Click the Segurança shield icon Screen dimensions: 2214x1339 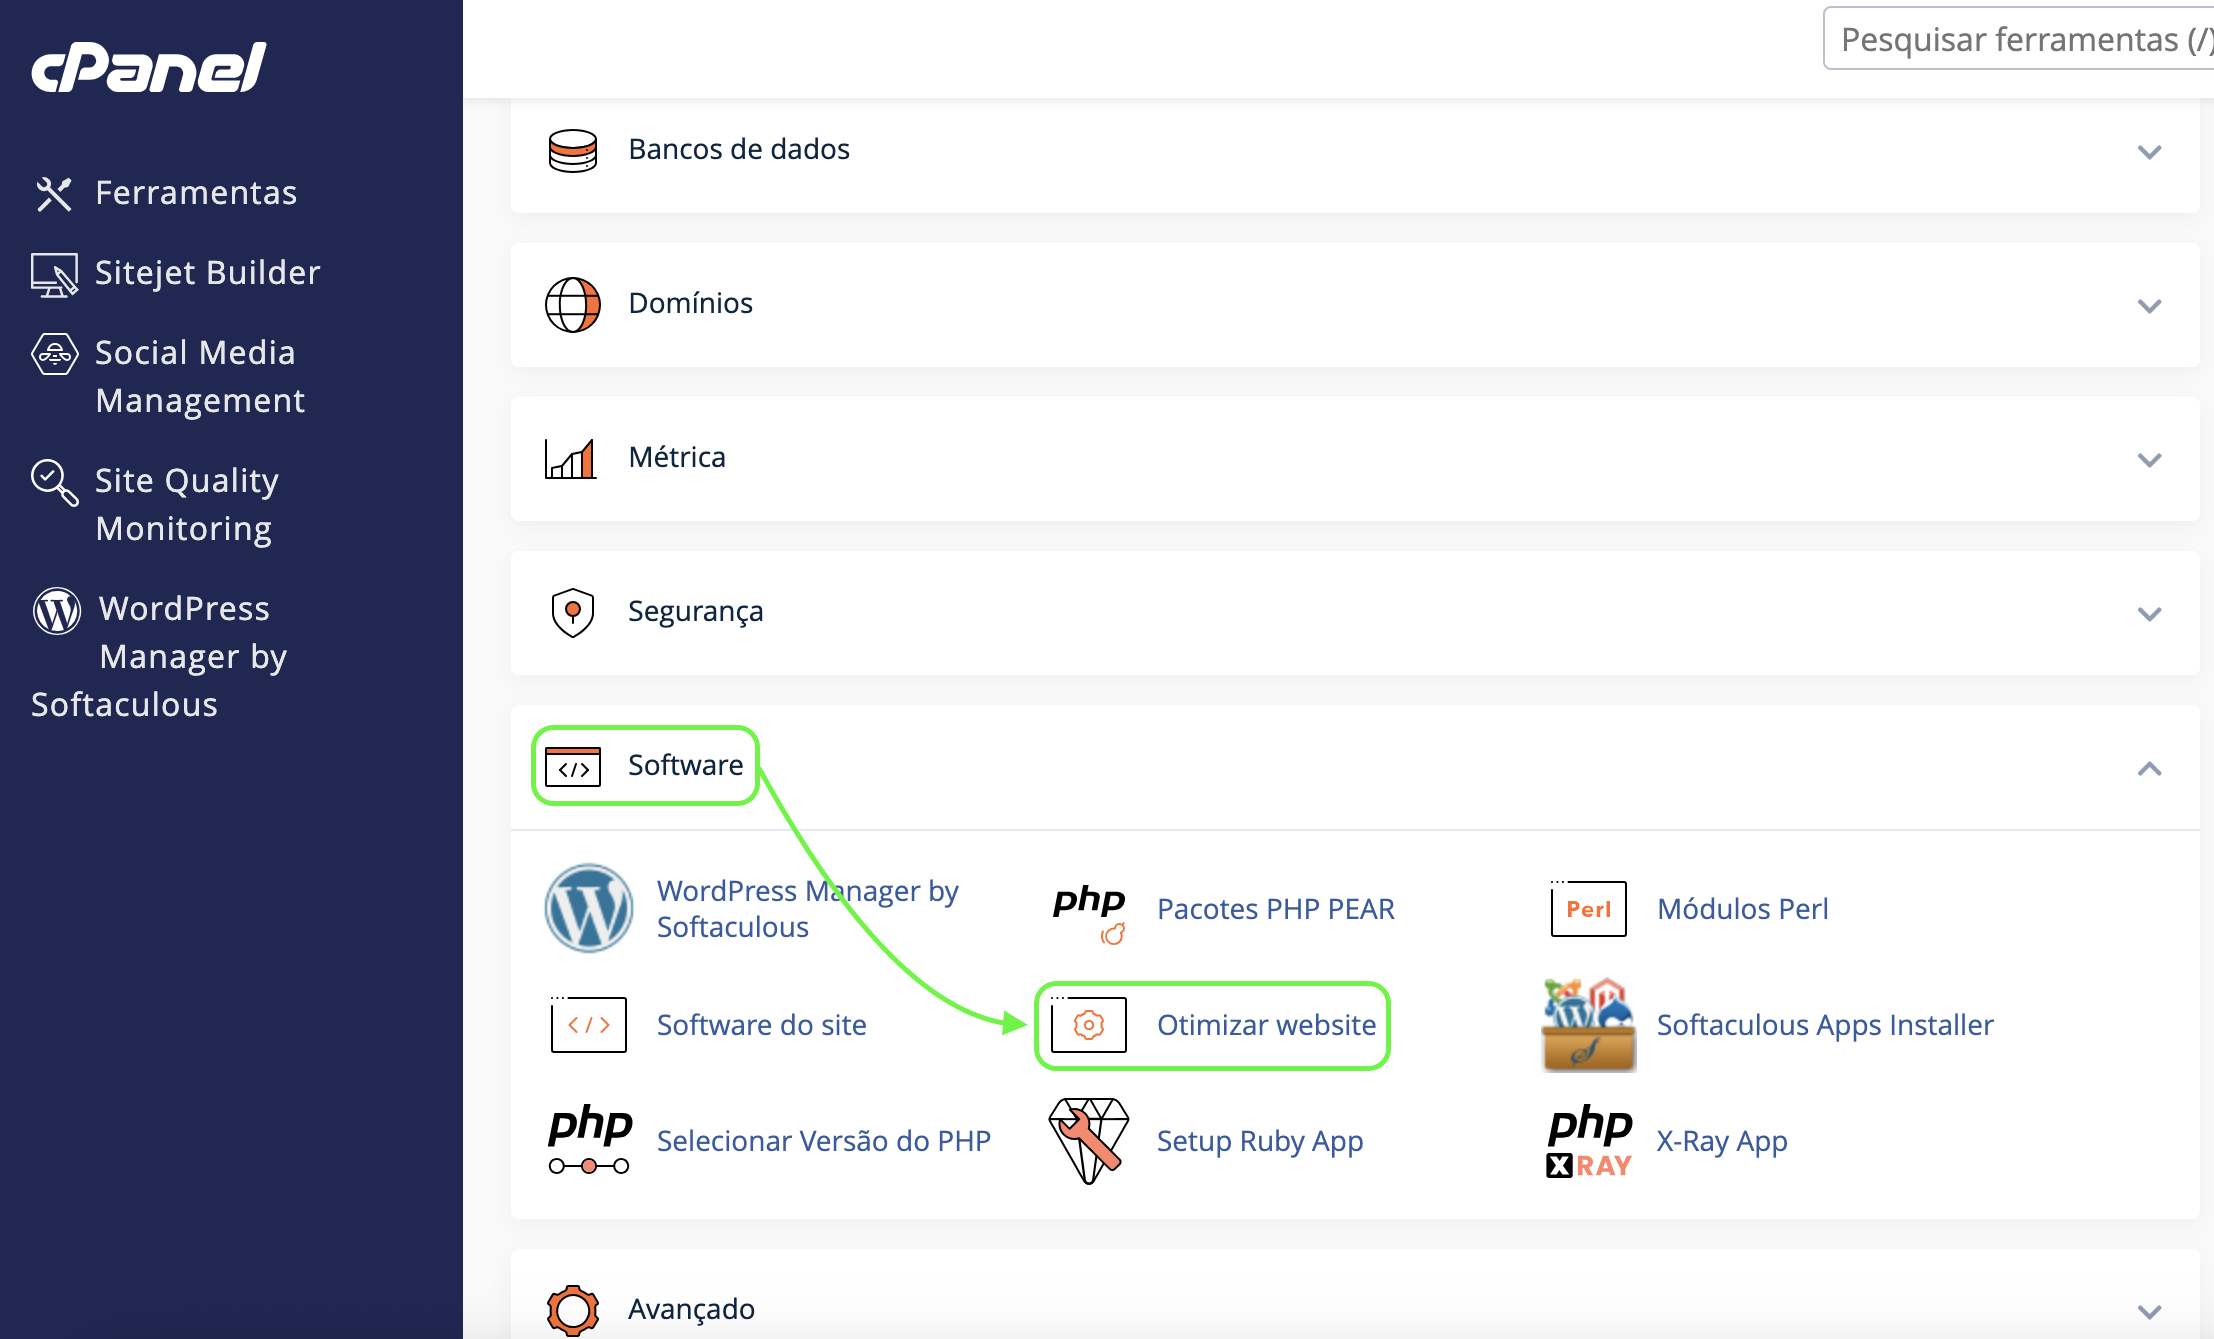pyautogui.click(x=573, y=612)
